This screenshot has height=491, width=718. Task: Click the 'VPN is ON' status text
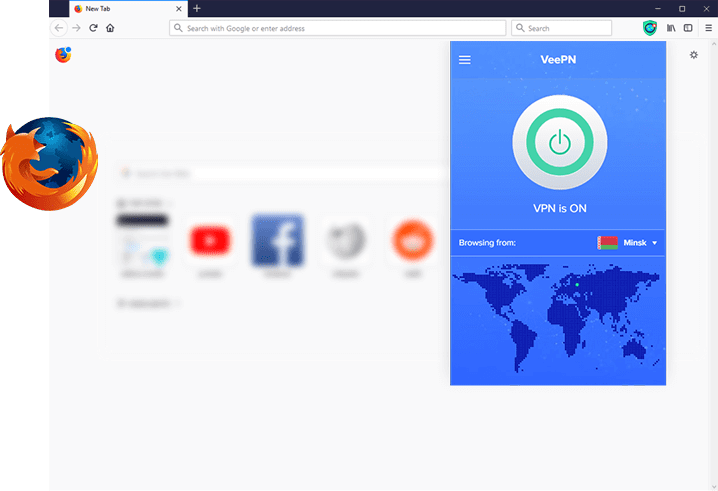click(x=560, y=208)
